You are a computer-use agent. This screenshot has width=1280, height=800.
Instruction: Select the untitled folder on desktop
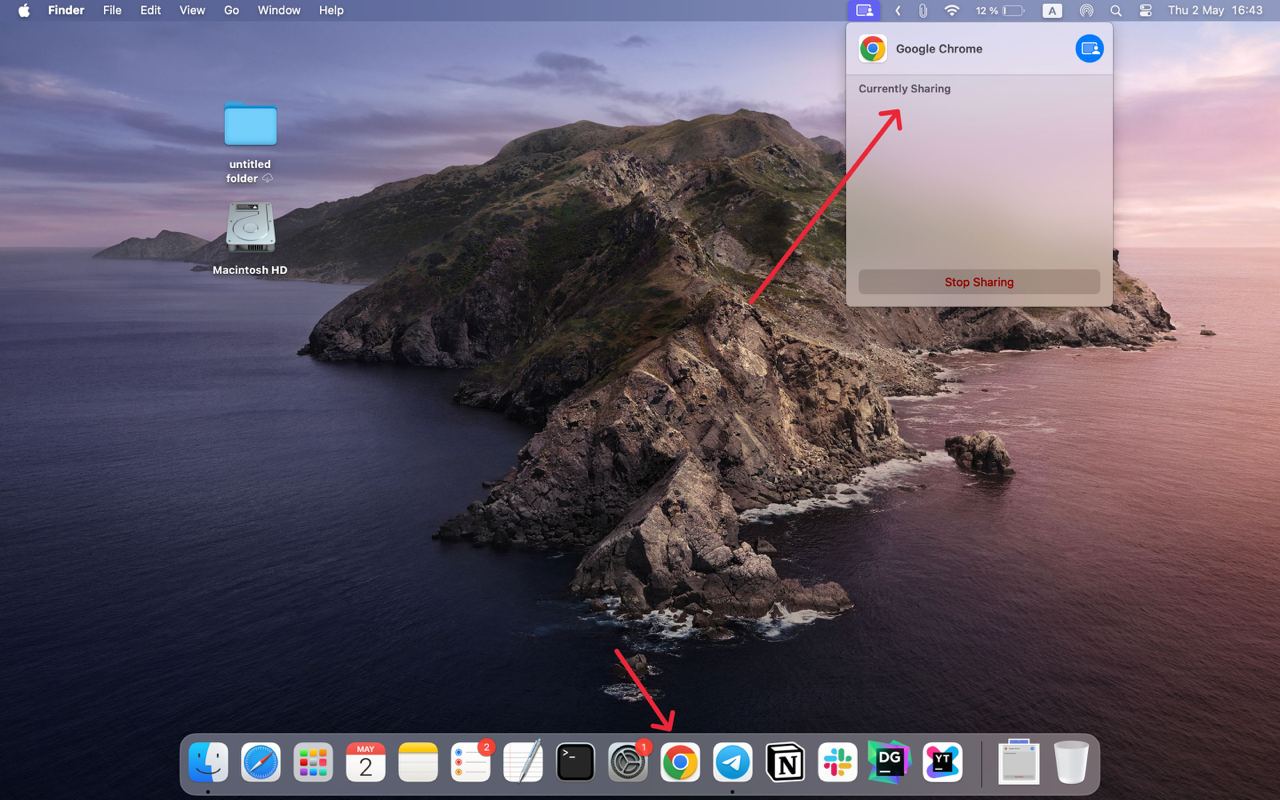tap(250, 125)
